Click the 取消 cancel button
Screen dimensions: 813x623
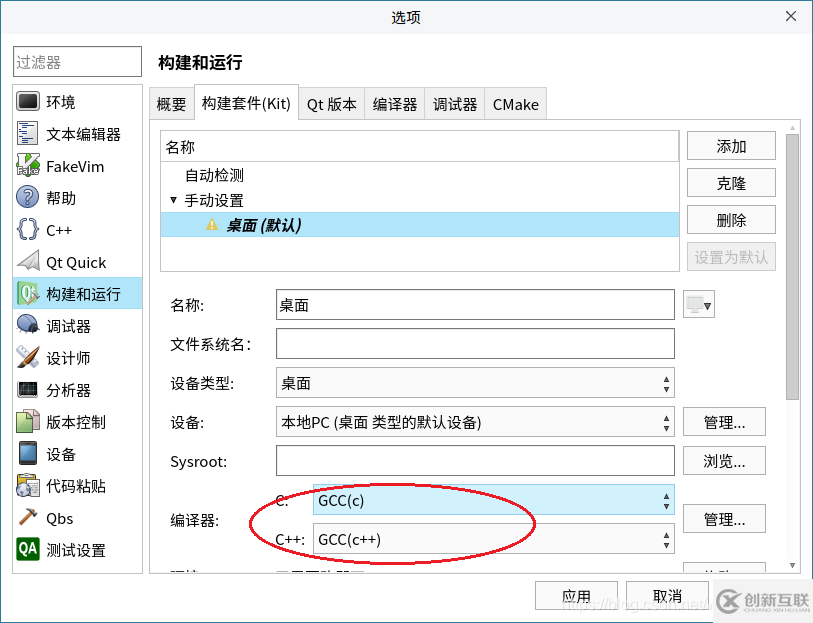coord(667,596)
